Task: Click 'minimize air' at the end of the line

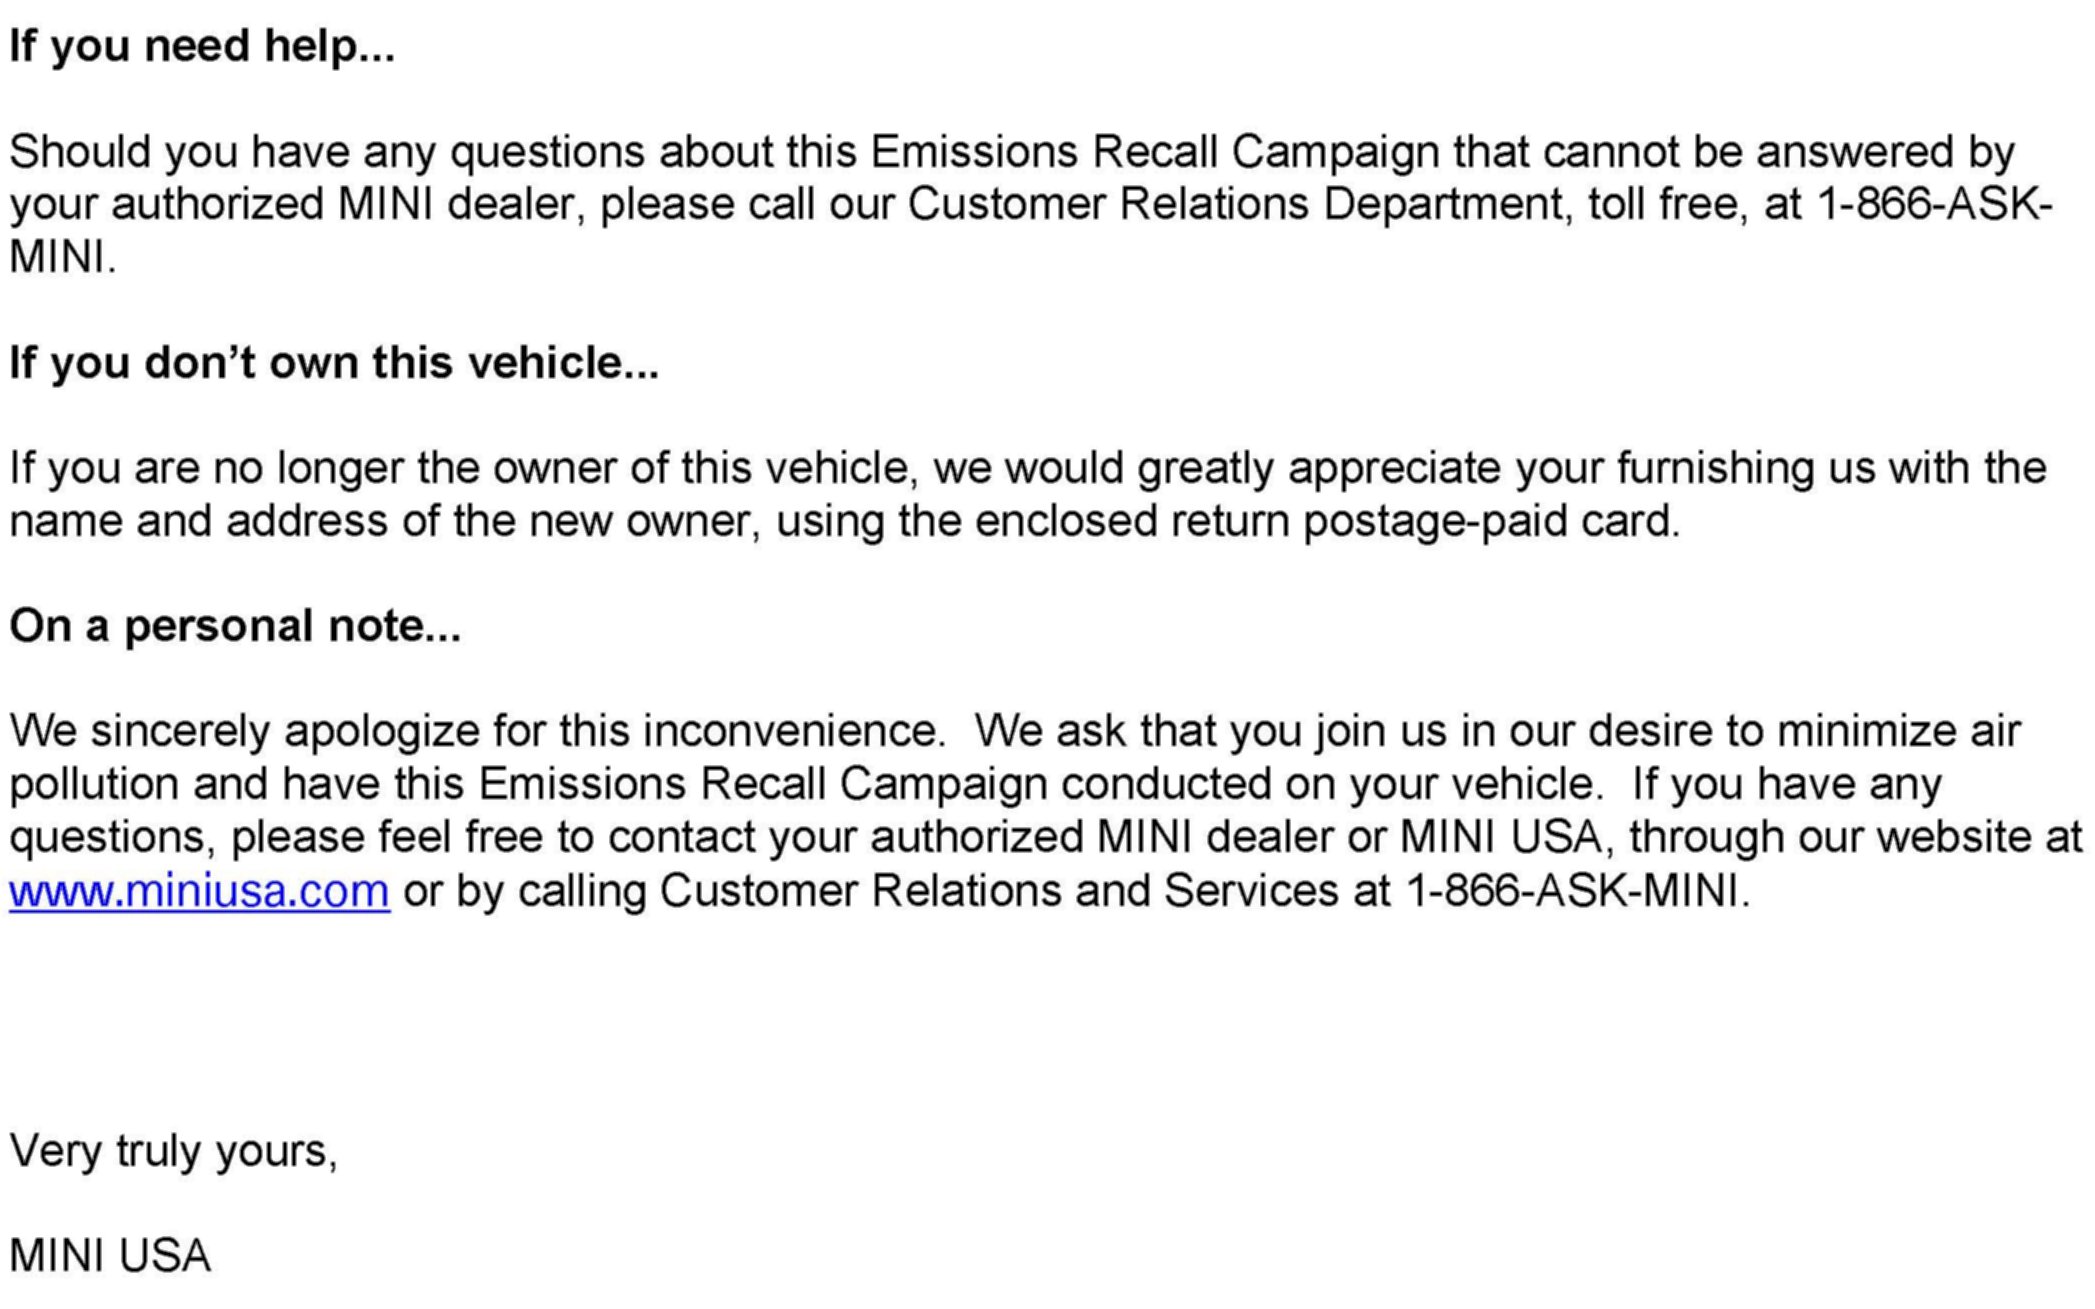Action: (x=1898, y=731)
